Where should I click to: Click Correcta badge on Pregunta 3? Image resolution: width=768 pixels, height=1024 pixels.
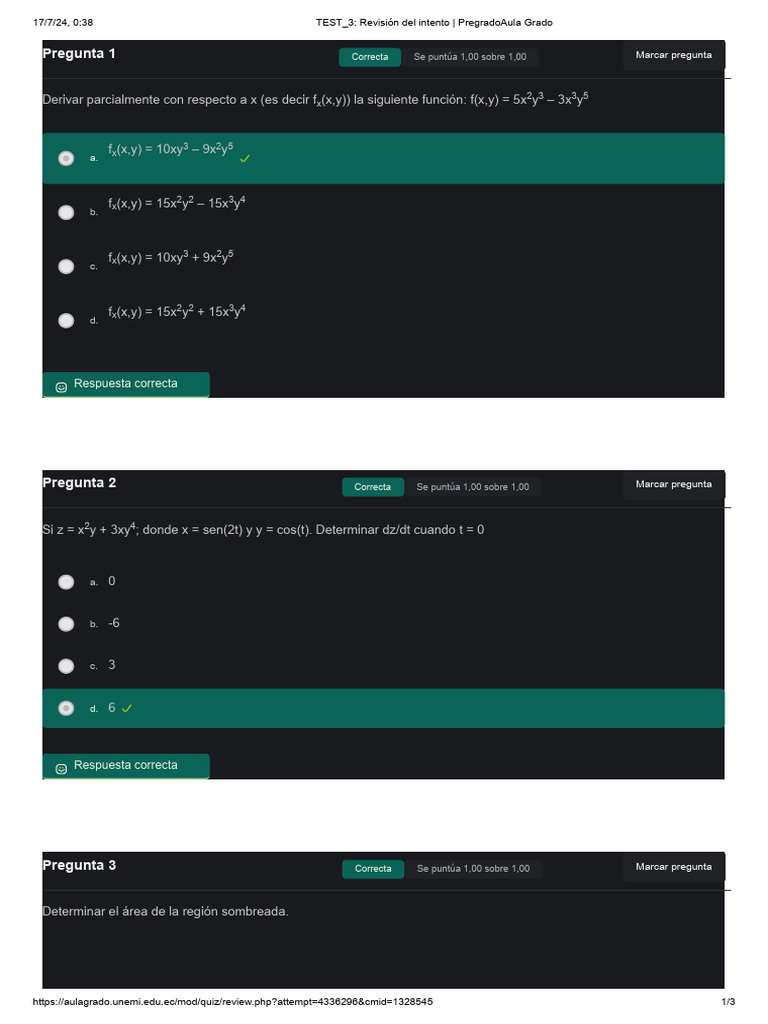click(373, 869)
